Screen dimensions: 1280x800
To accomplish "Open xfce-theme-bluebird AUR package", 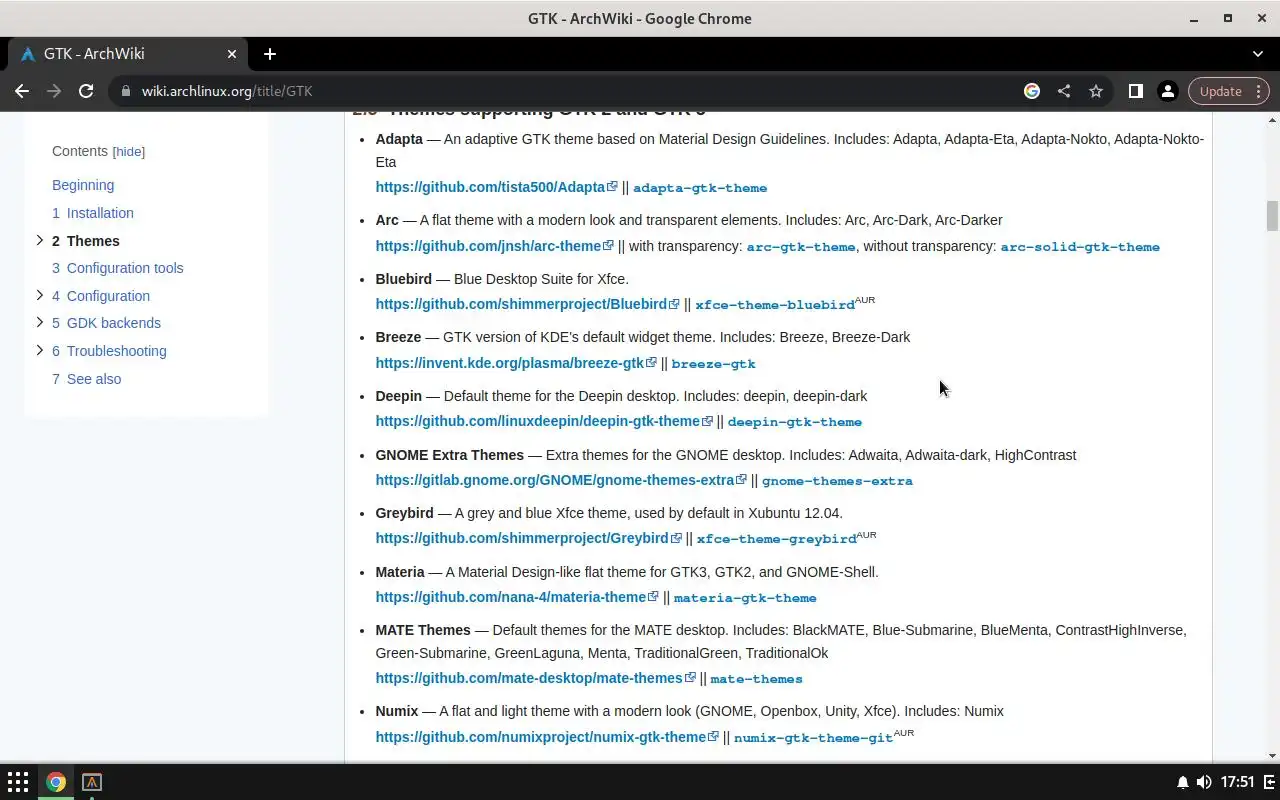I will (x=775, y=305).
